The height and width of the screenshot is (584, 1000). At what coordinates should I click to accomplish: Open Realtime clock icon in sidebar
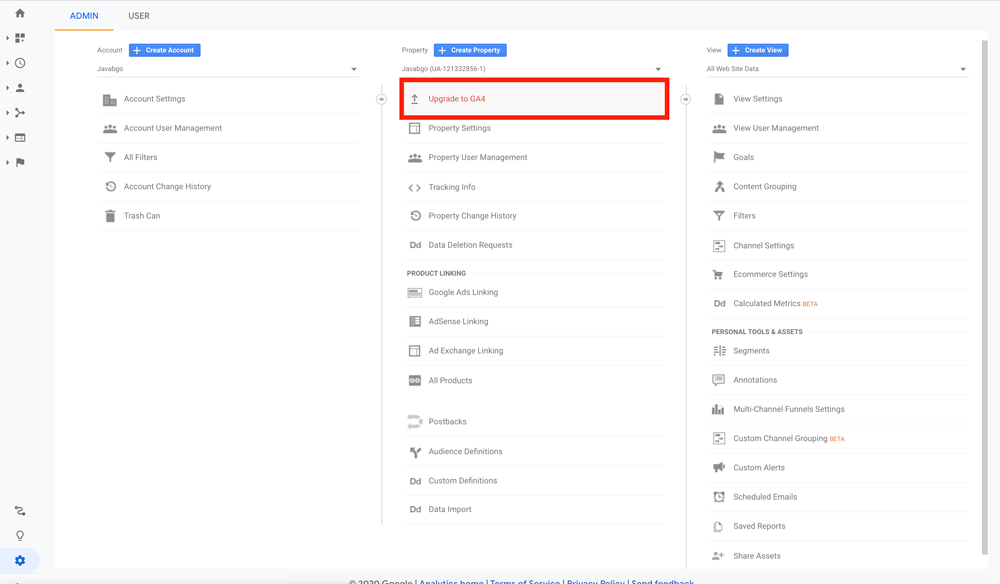pyautogui.click(x=20, y=63)
